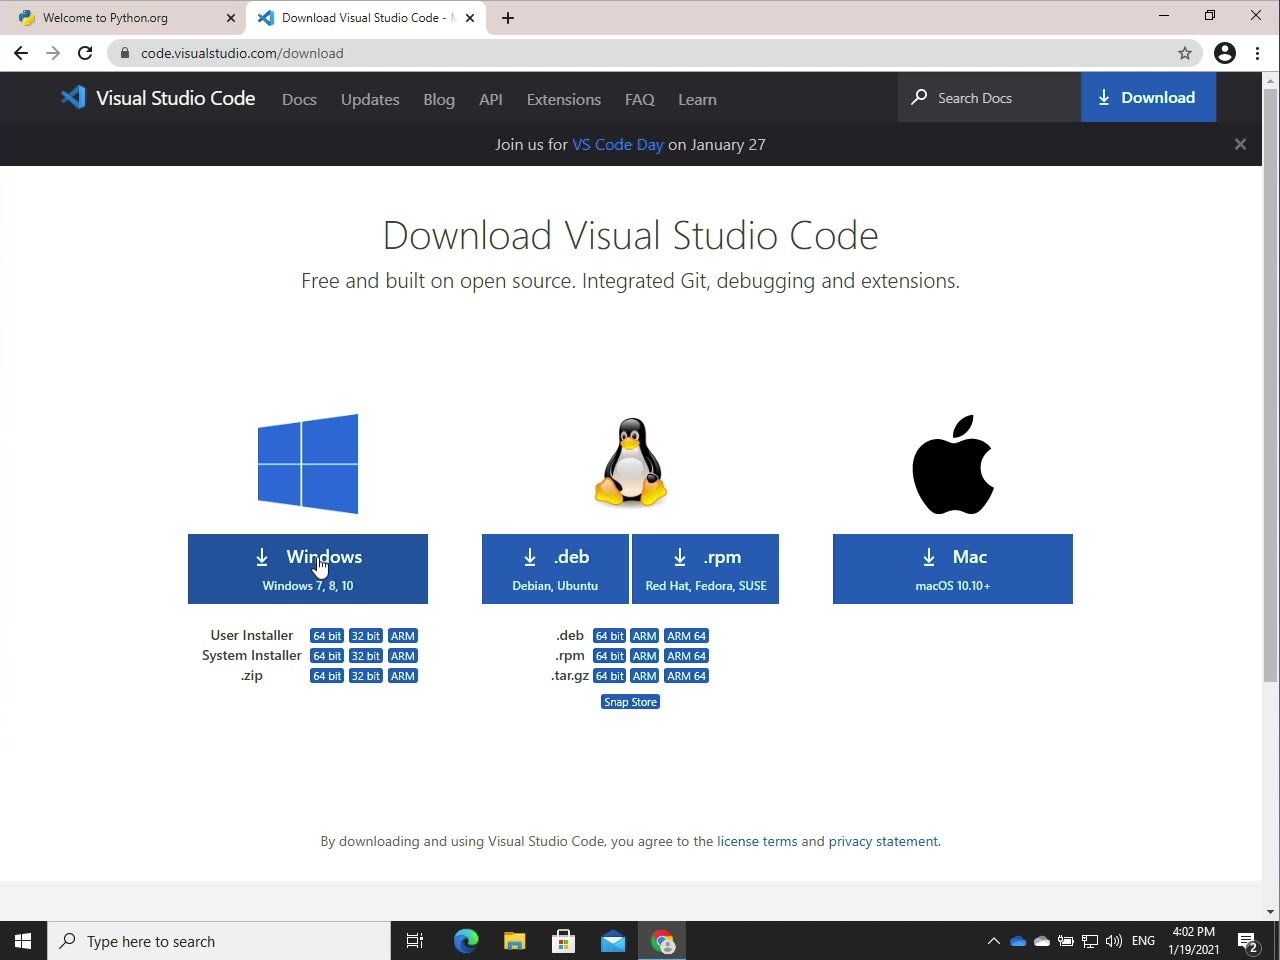The image size is (1280, 960).
Task: Click the page vertical scrollbar thumb
Action: point(1271,385)
